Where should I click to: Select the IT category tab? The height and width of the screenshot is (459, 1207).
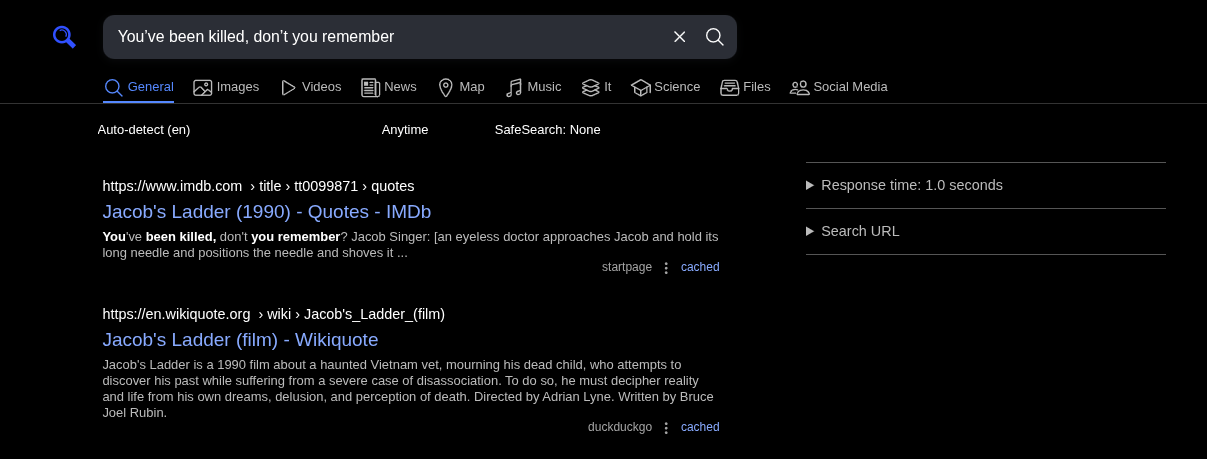tap(596, 87)
